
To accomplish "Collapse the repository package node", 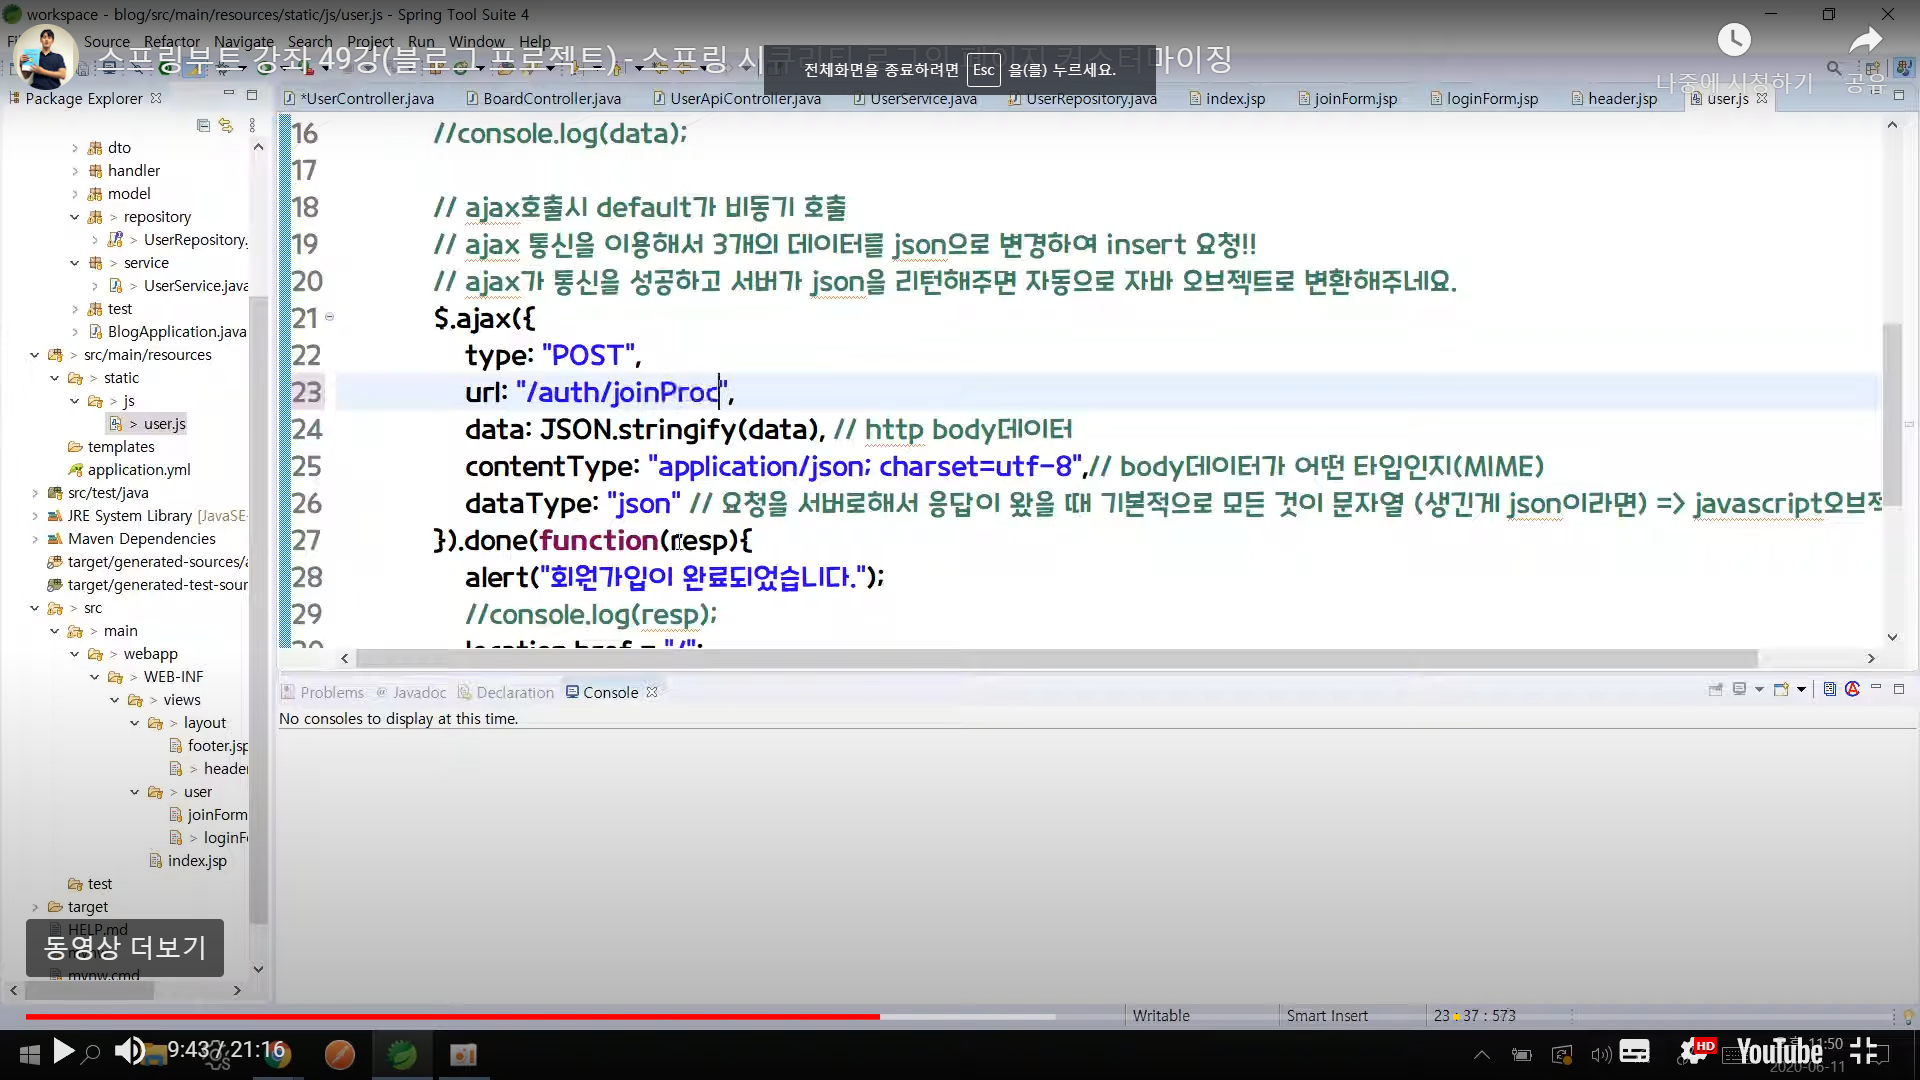I will click(x=75, y=217).
